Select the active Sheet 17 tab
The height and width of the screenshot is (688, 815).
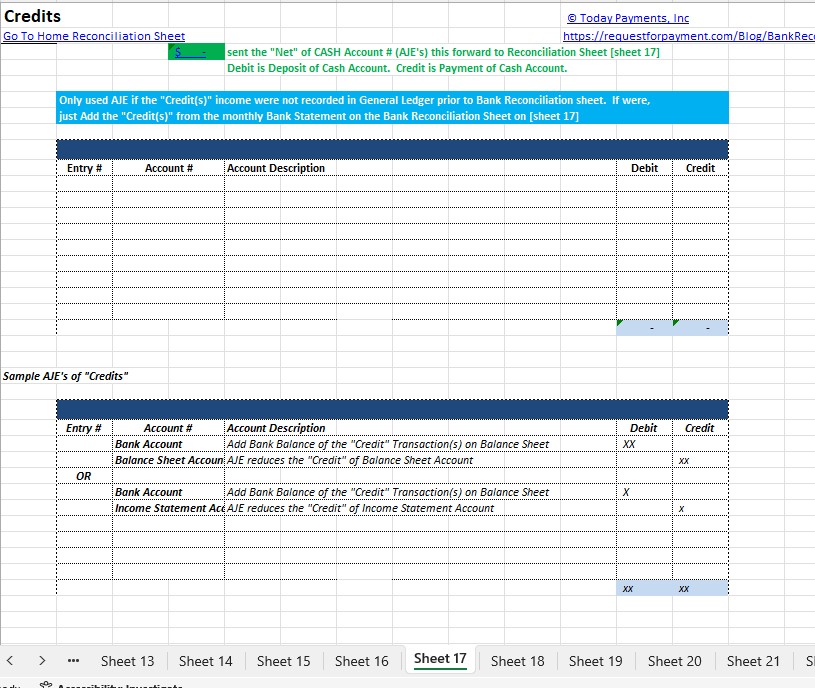tap(440, 659)
